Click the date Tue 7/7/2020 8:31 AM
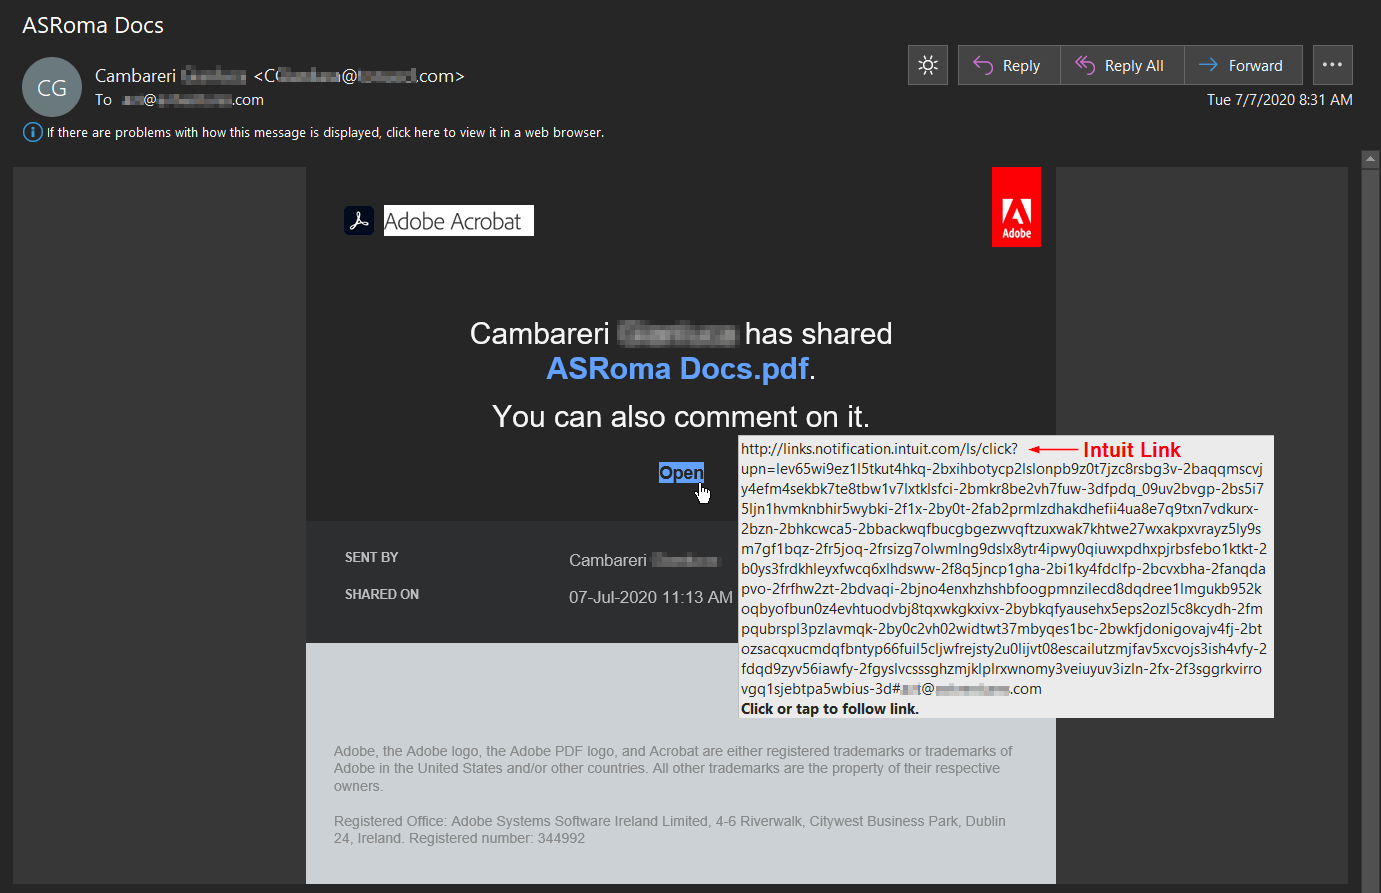 [1280, 100]
